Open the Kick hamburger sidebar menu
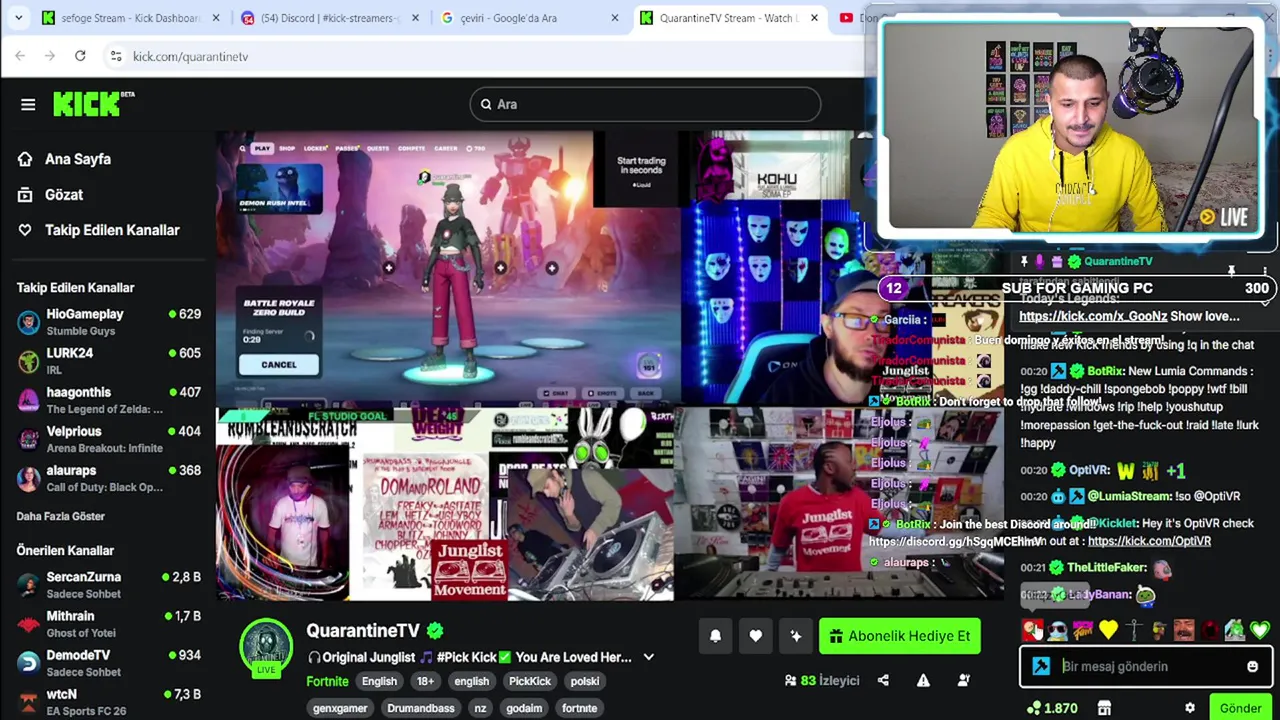Screen dimensions: 1280x720 tap(28, 104)
